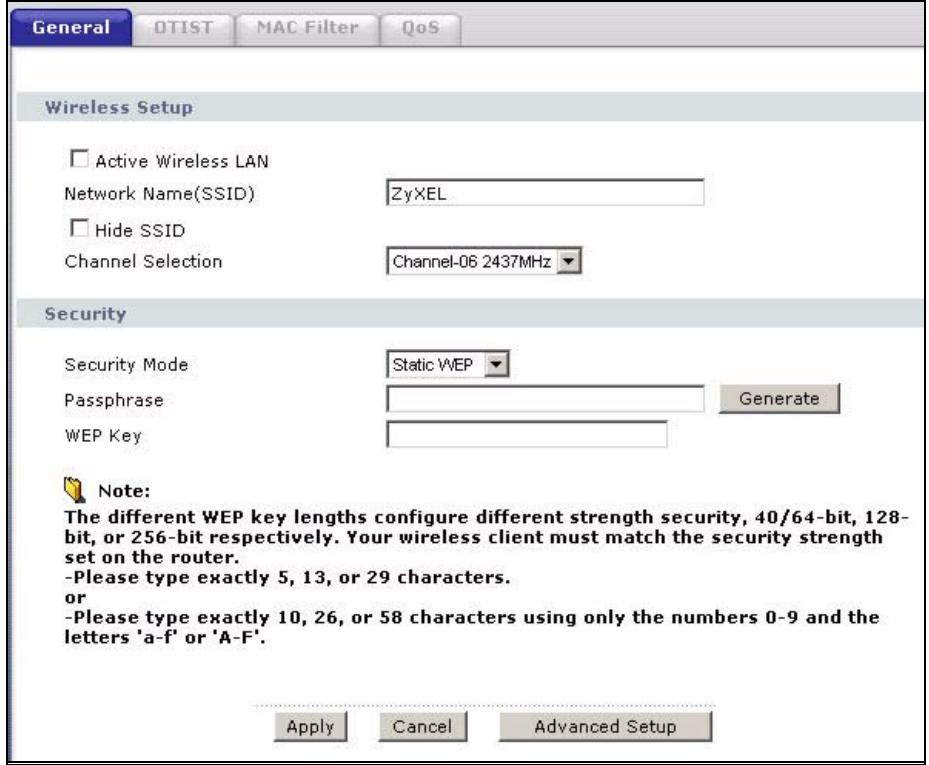Click the Security section heading
Viewport: 929px width, 765px height.
[x=85, y=313]
